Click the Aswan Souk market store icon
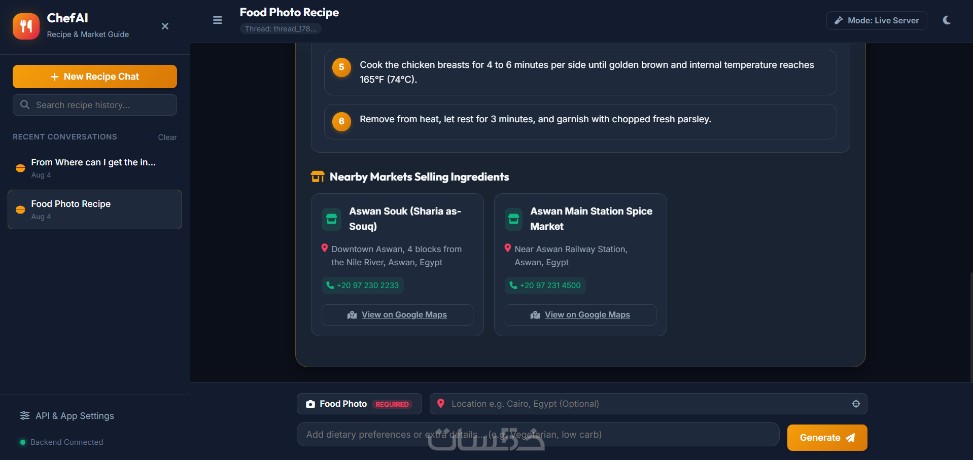Screen dimensions: 973x460 [331, 219]
